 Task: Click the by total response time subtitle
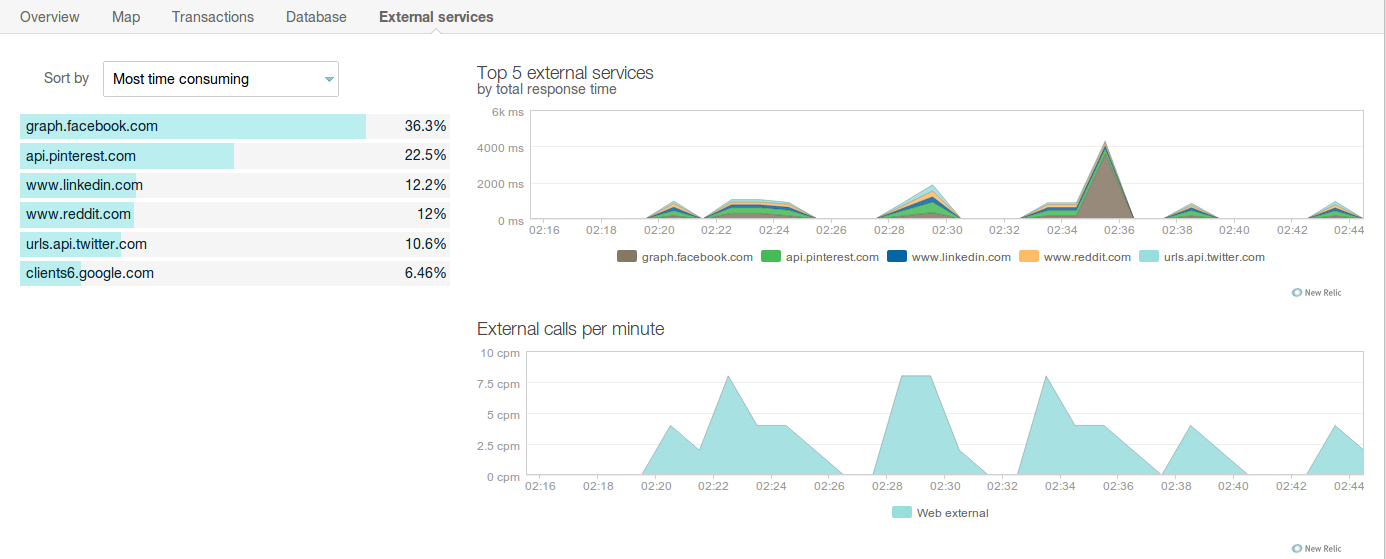547,90
